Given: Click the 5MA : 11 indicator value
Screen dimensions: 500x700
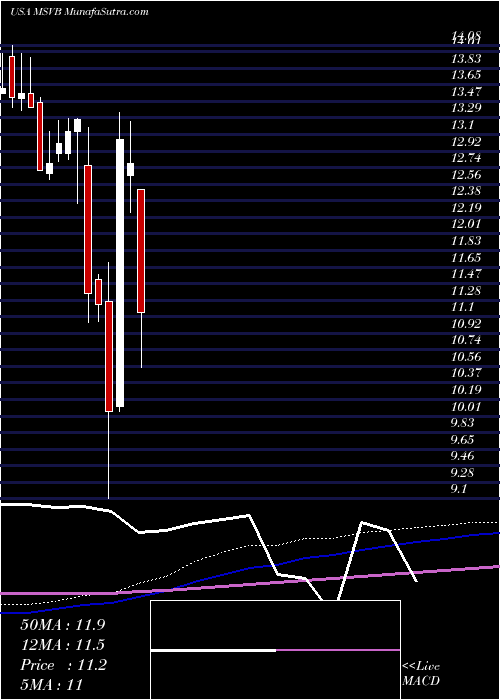Looking at the screenshot, I should point(51,684).
